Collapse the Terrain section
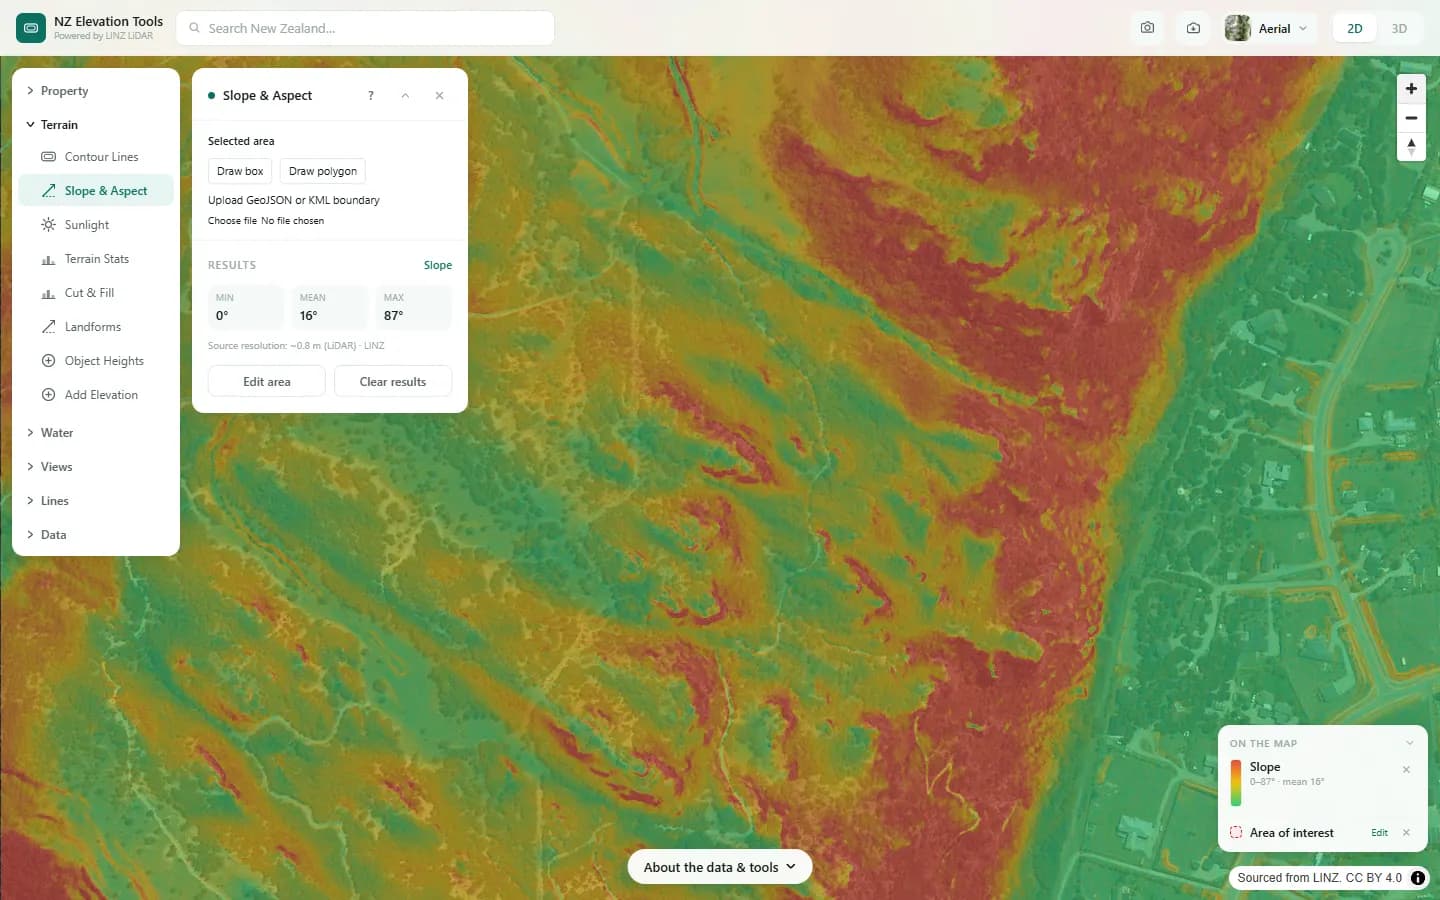1440x900 pixels. pos(96,125)
